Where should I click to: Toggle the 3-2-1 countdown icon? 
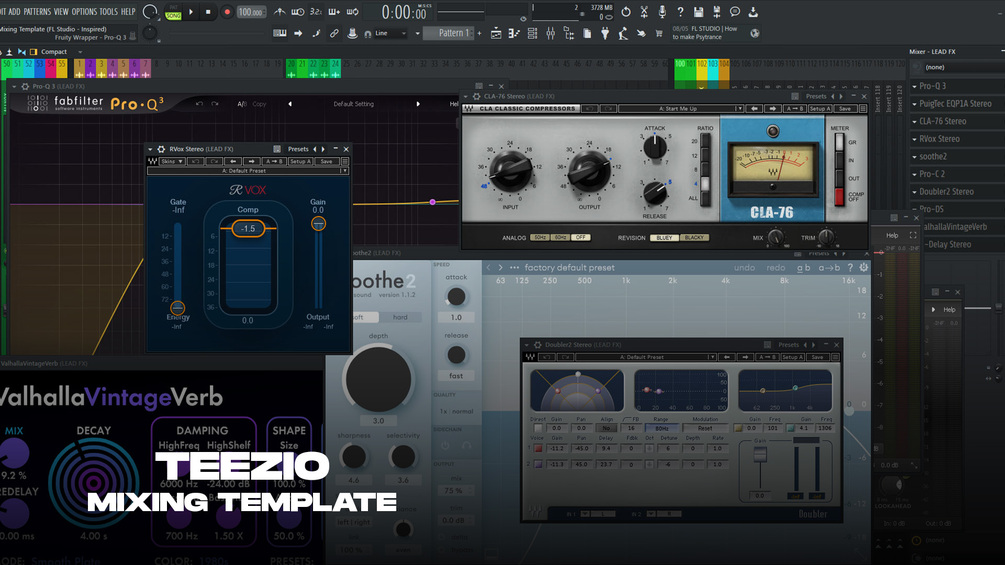coord(316,12)
